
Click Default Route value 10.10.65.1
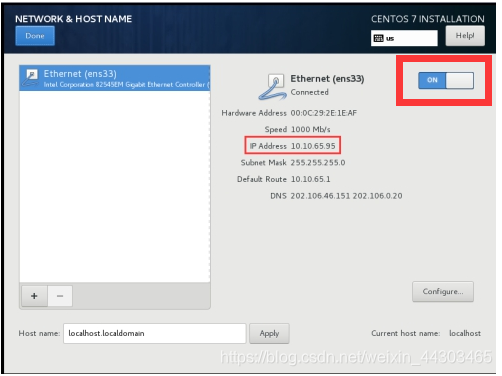(x=311, y=179)
